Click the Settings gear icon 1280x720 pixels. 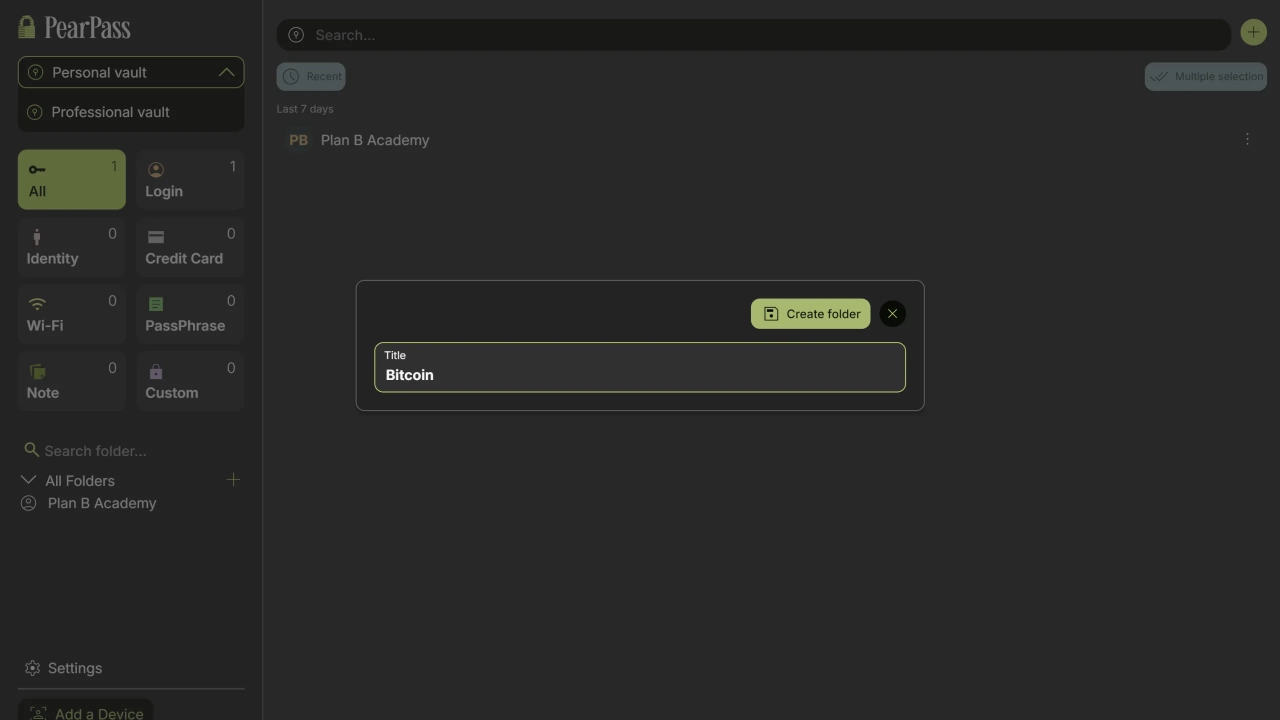32,668
